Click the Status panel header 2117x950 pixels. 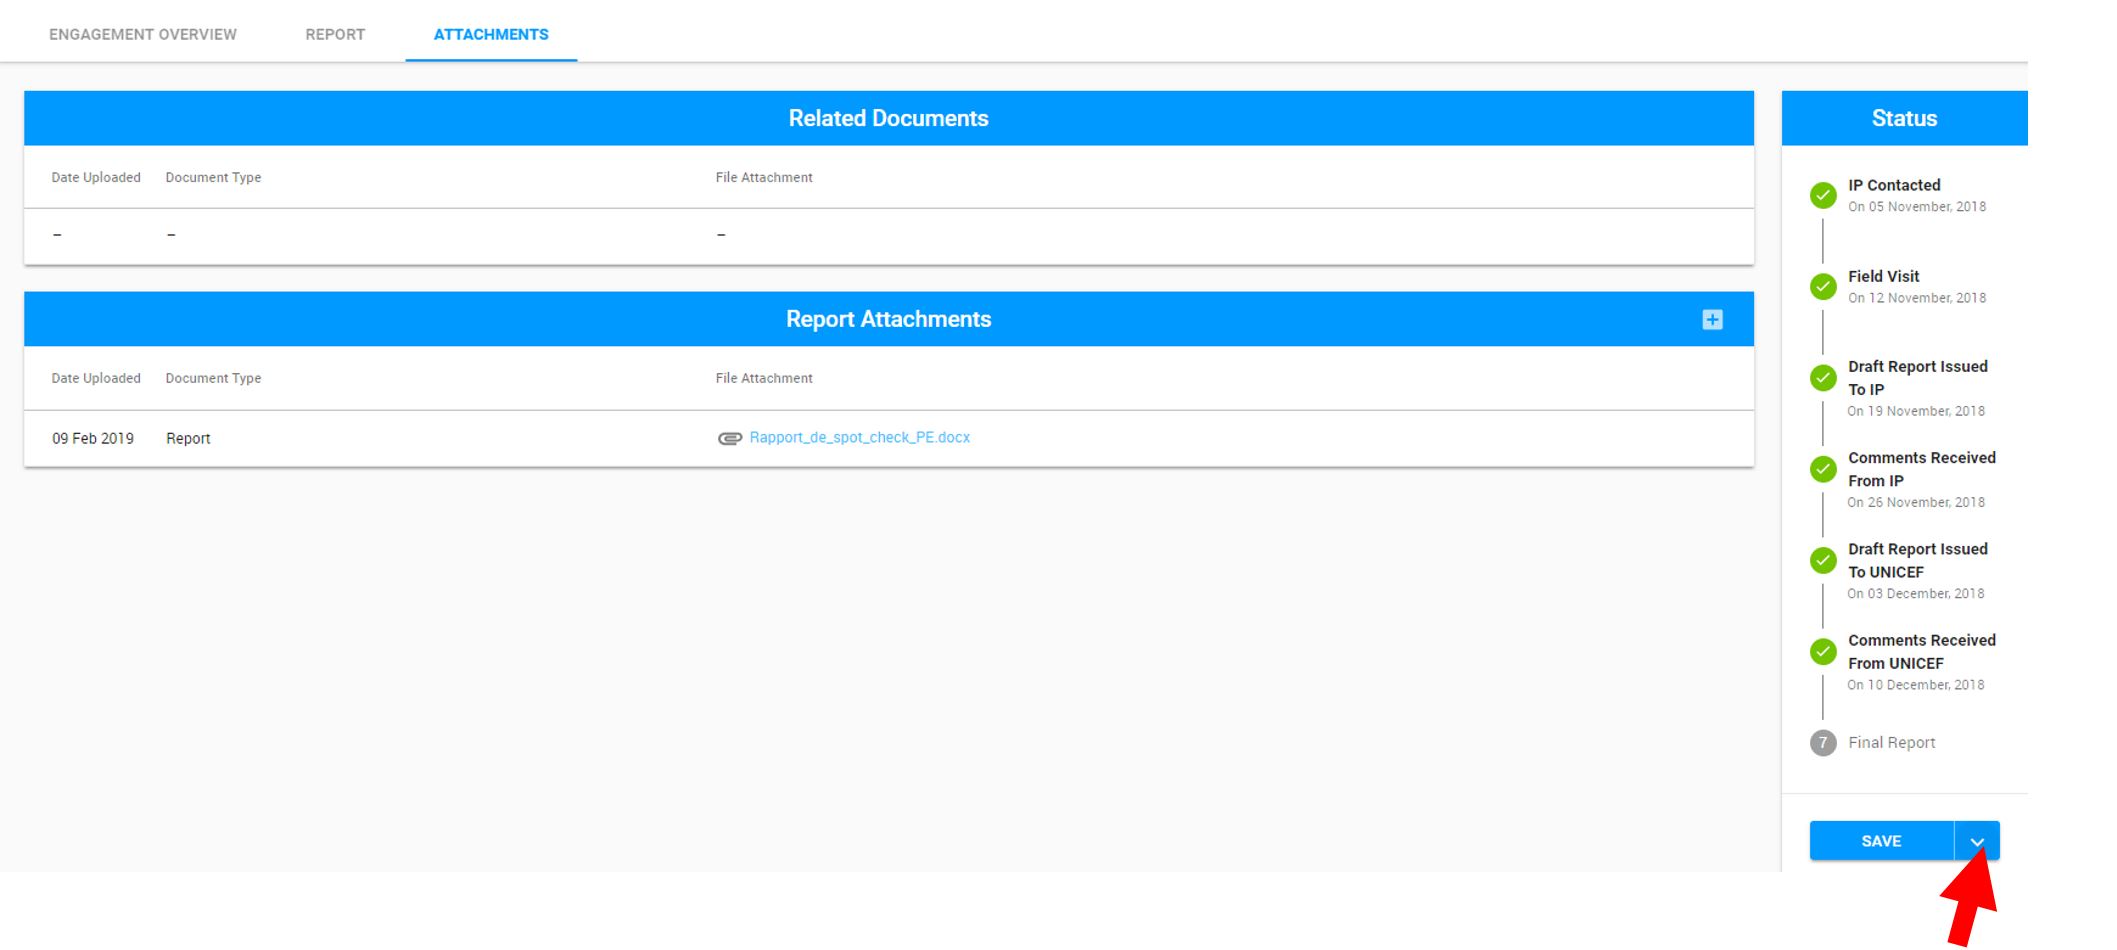click(1904, 118)
